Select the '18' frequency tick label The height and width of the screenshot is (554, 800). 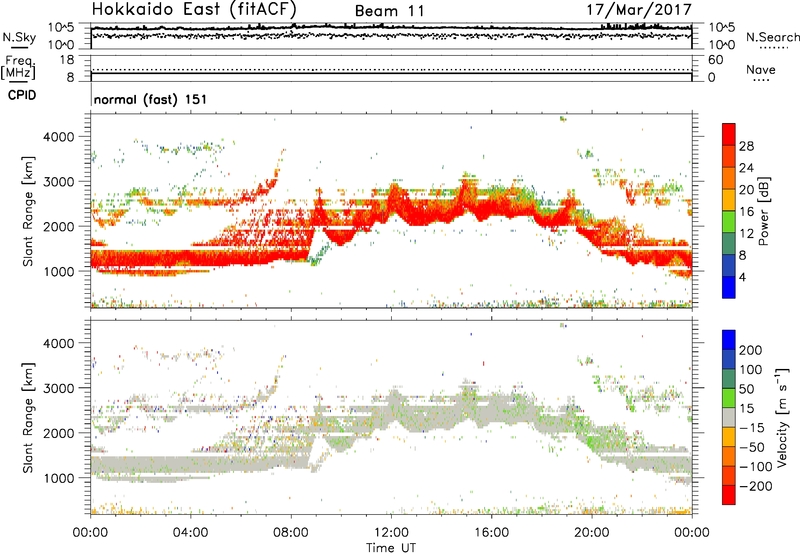tap(67, 60)
